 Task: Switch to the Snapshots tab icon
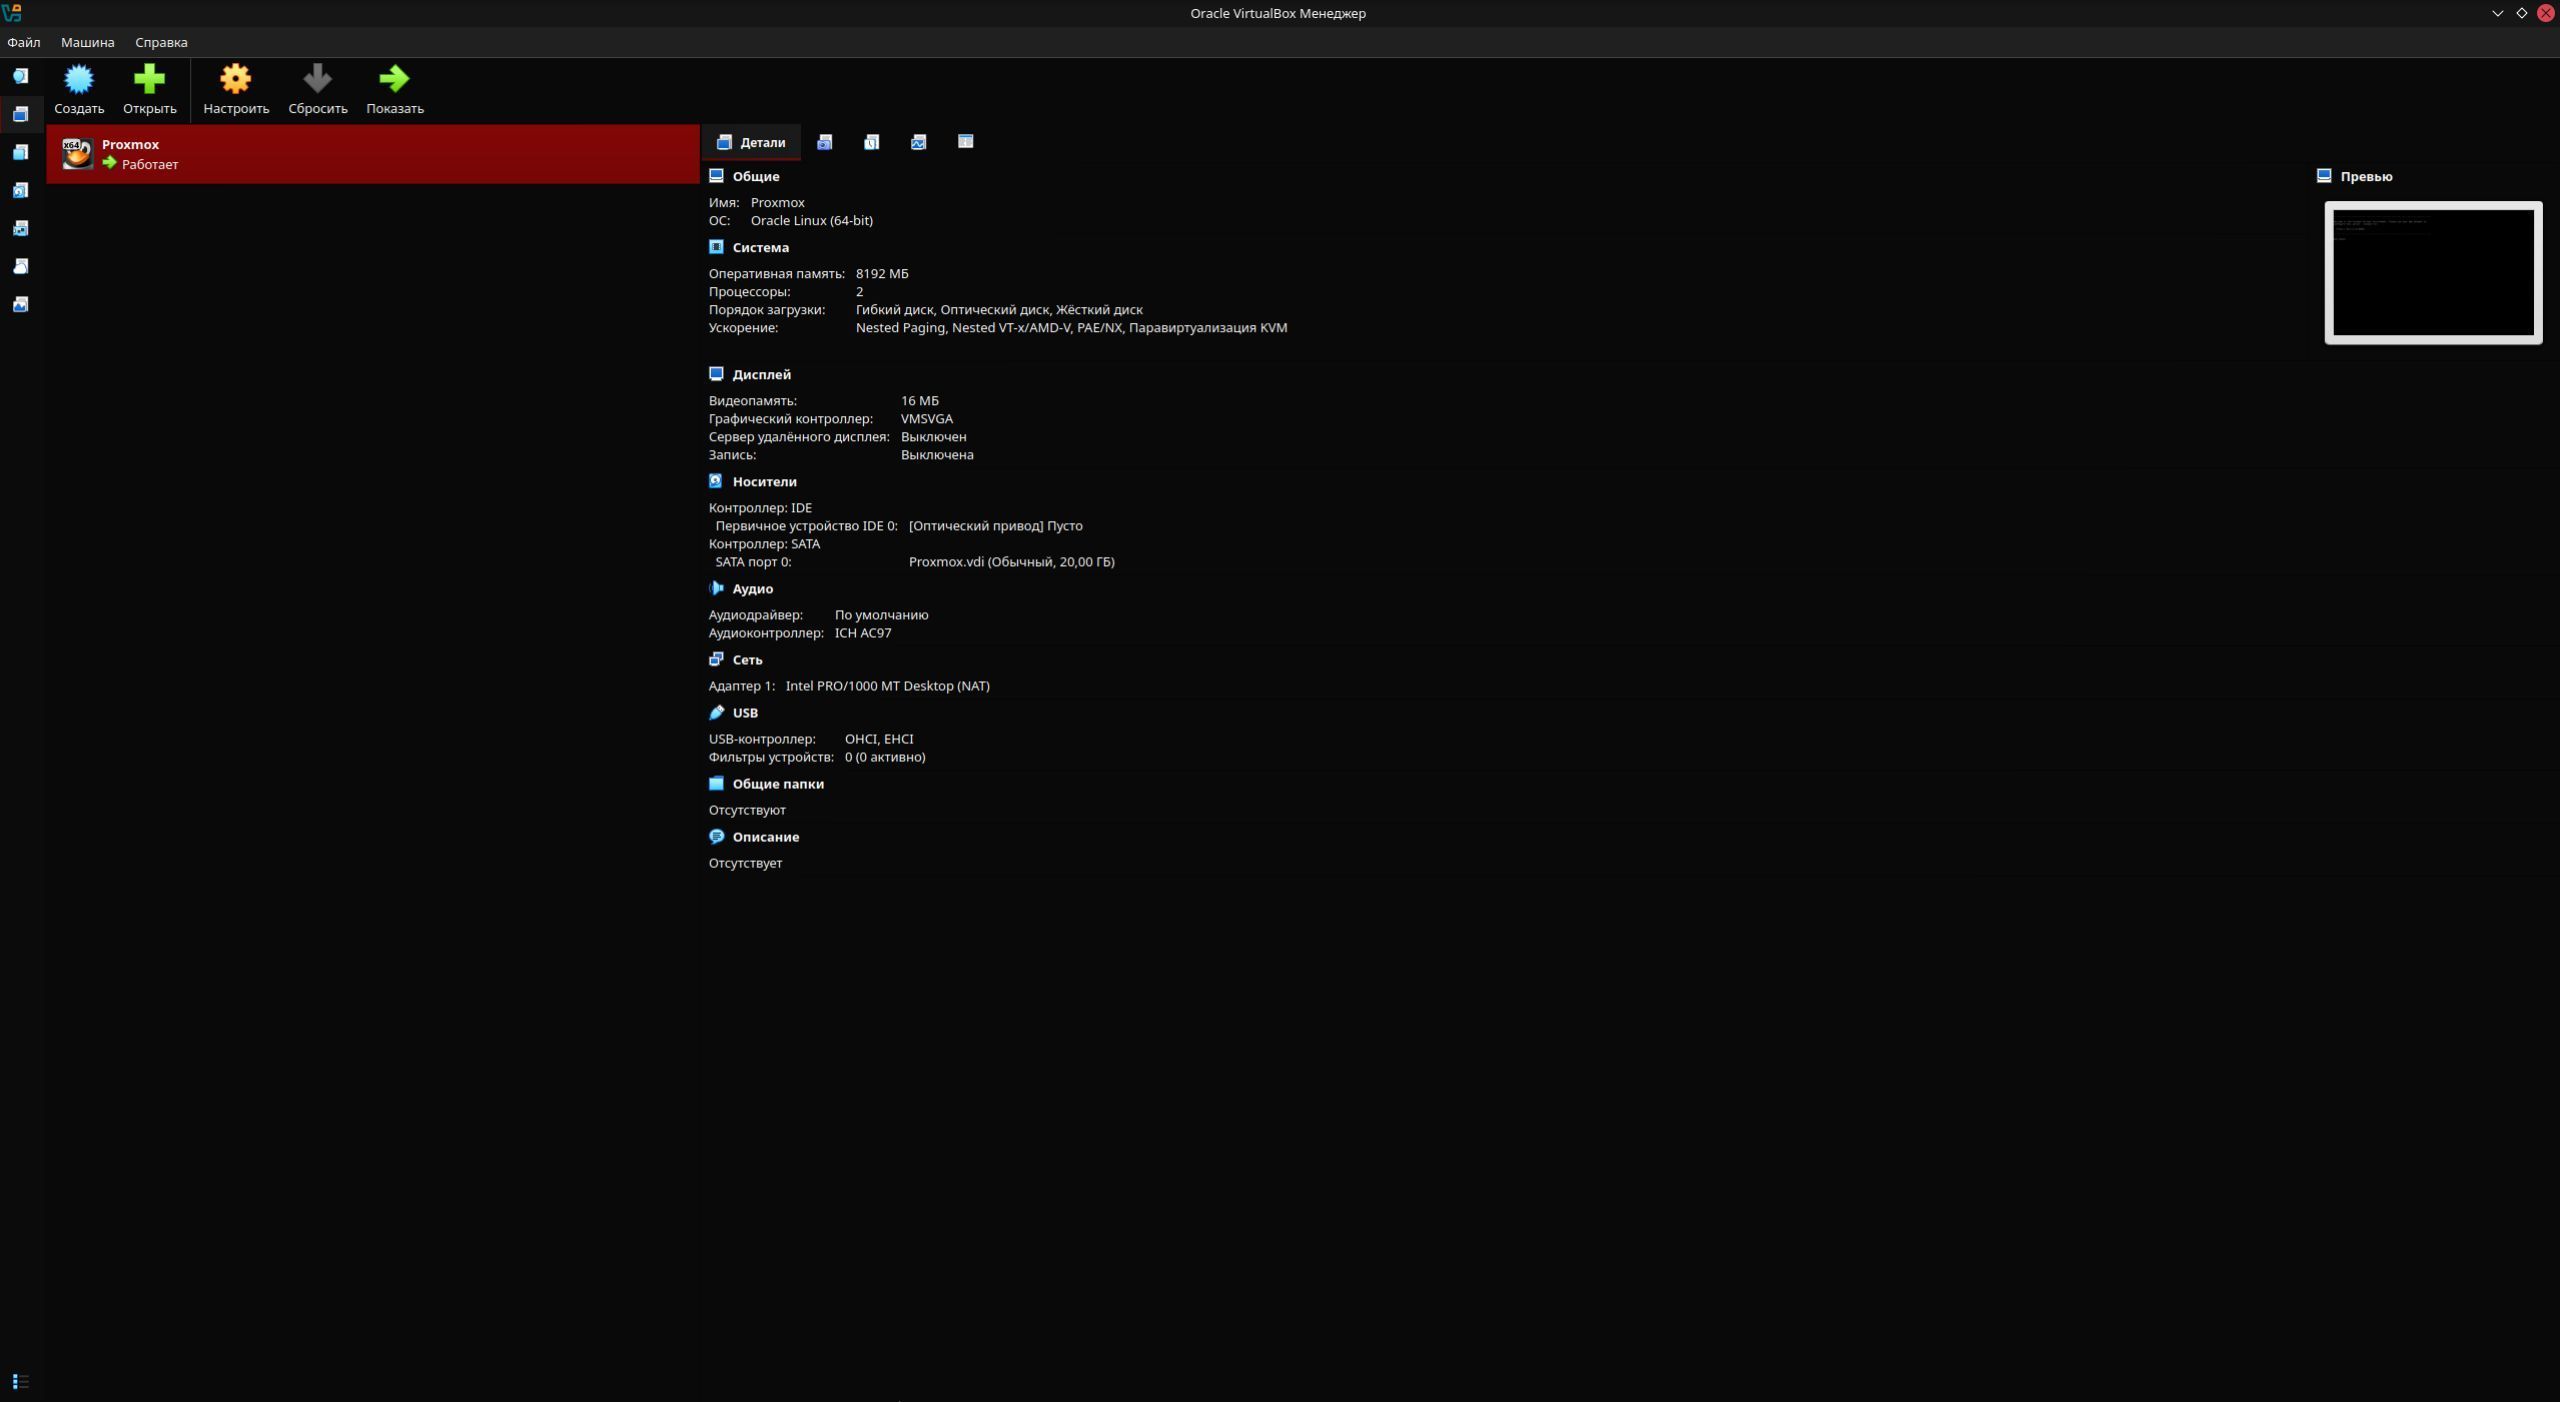pyautogui.click(x=824, y=142)
